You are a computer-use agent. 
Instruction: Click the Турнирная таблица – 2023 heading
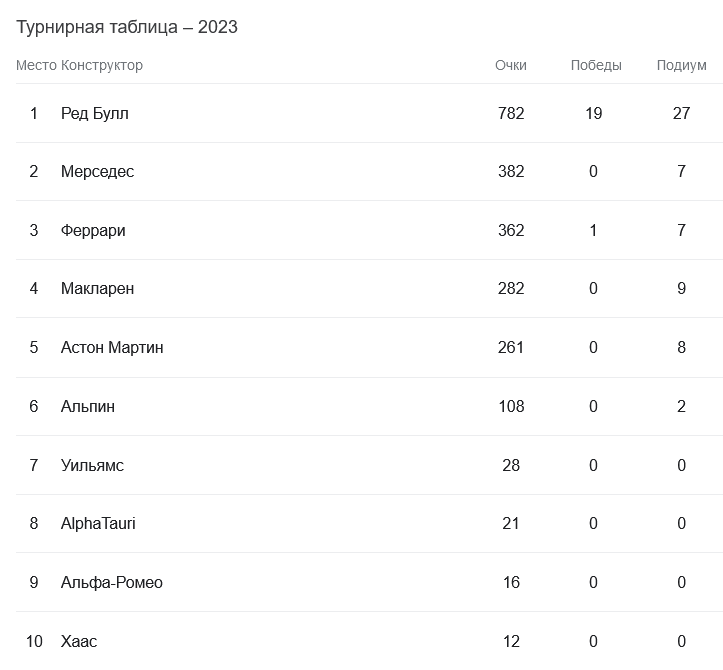pyautogui.click(x=127, y=27)
